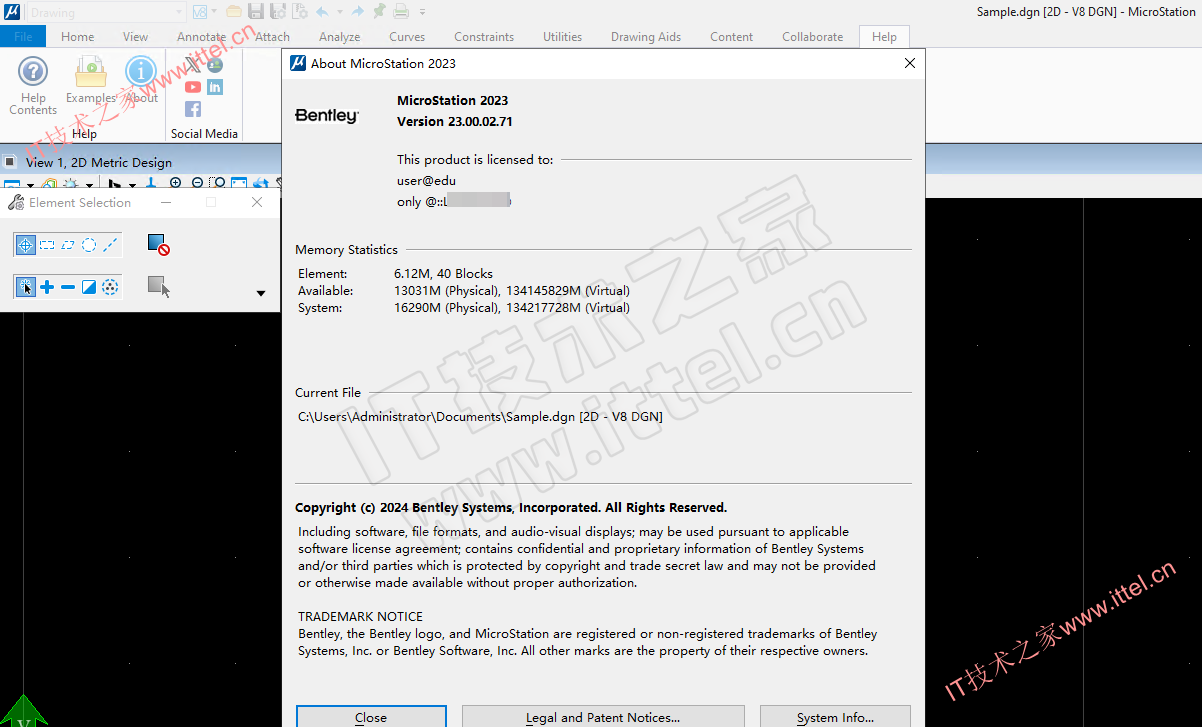1202x727 pixels.
Task: Choose the Block selection method icon
Action: pos(47,245)
